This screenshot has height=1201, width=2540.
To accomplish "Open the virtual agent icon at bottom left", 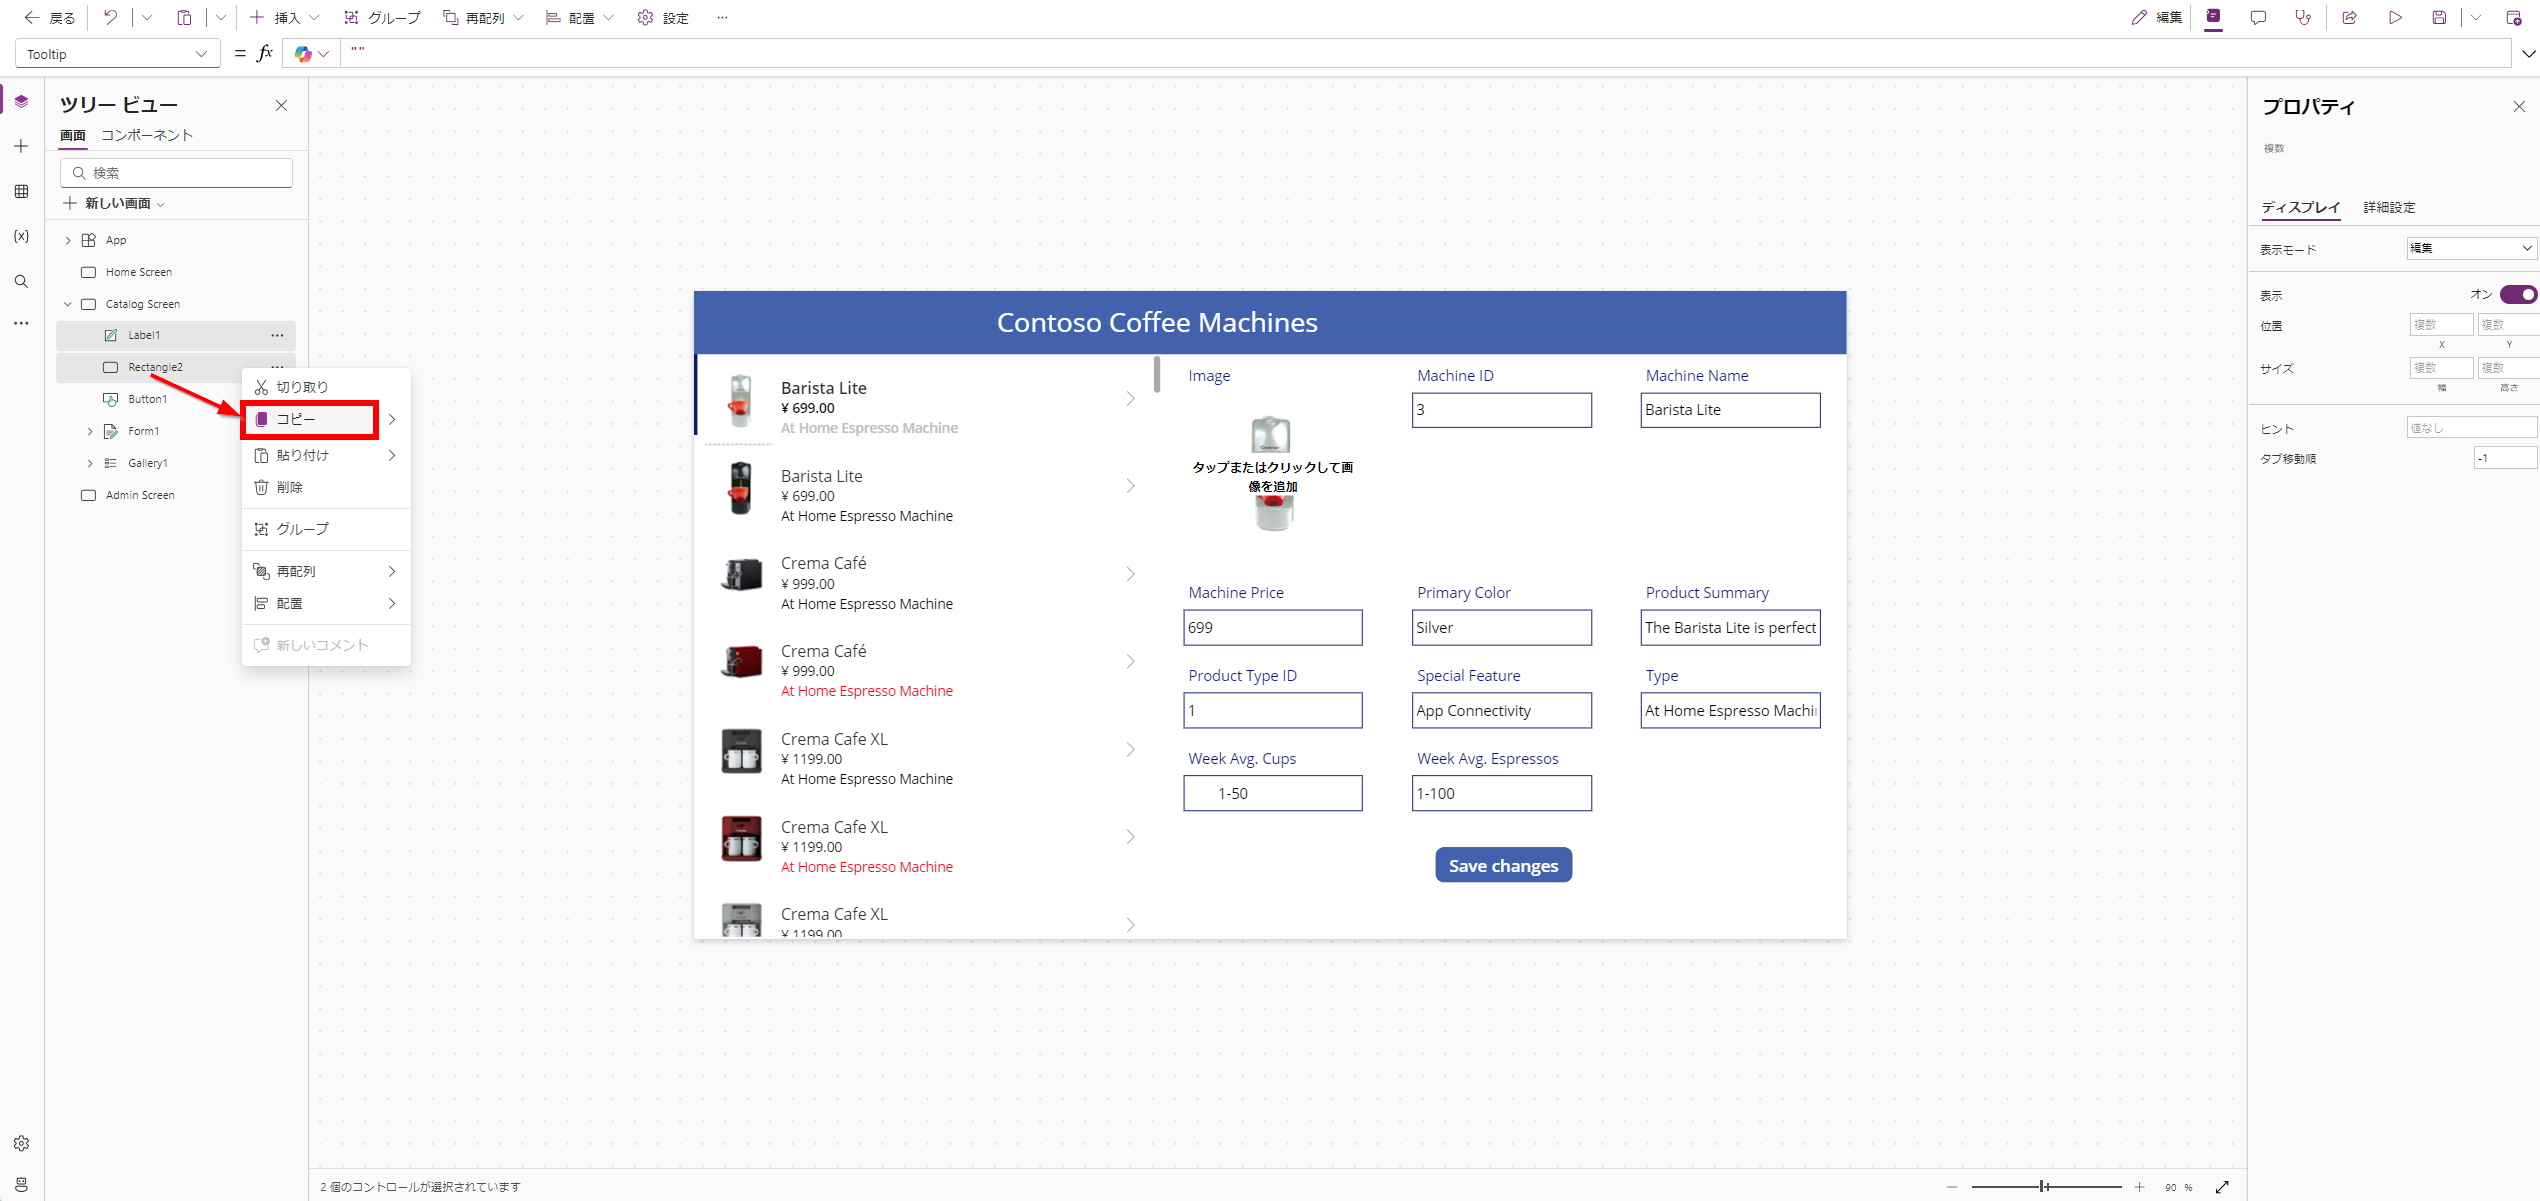I will [21, 1184].
